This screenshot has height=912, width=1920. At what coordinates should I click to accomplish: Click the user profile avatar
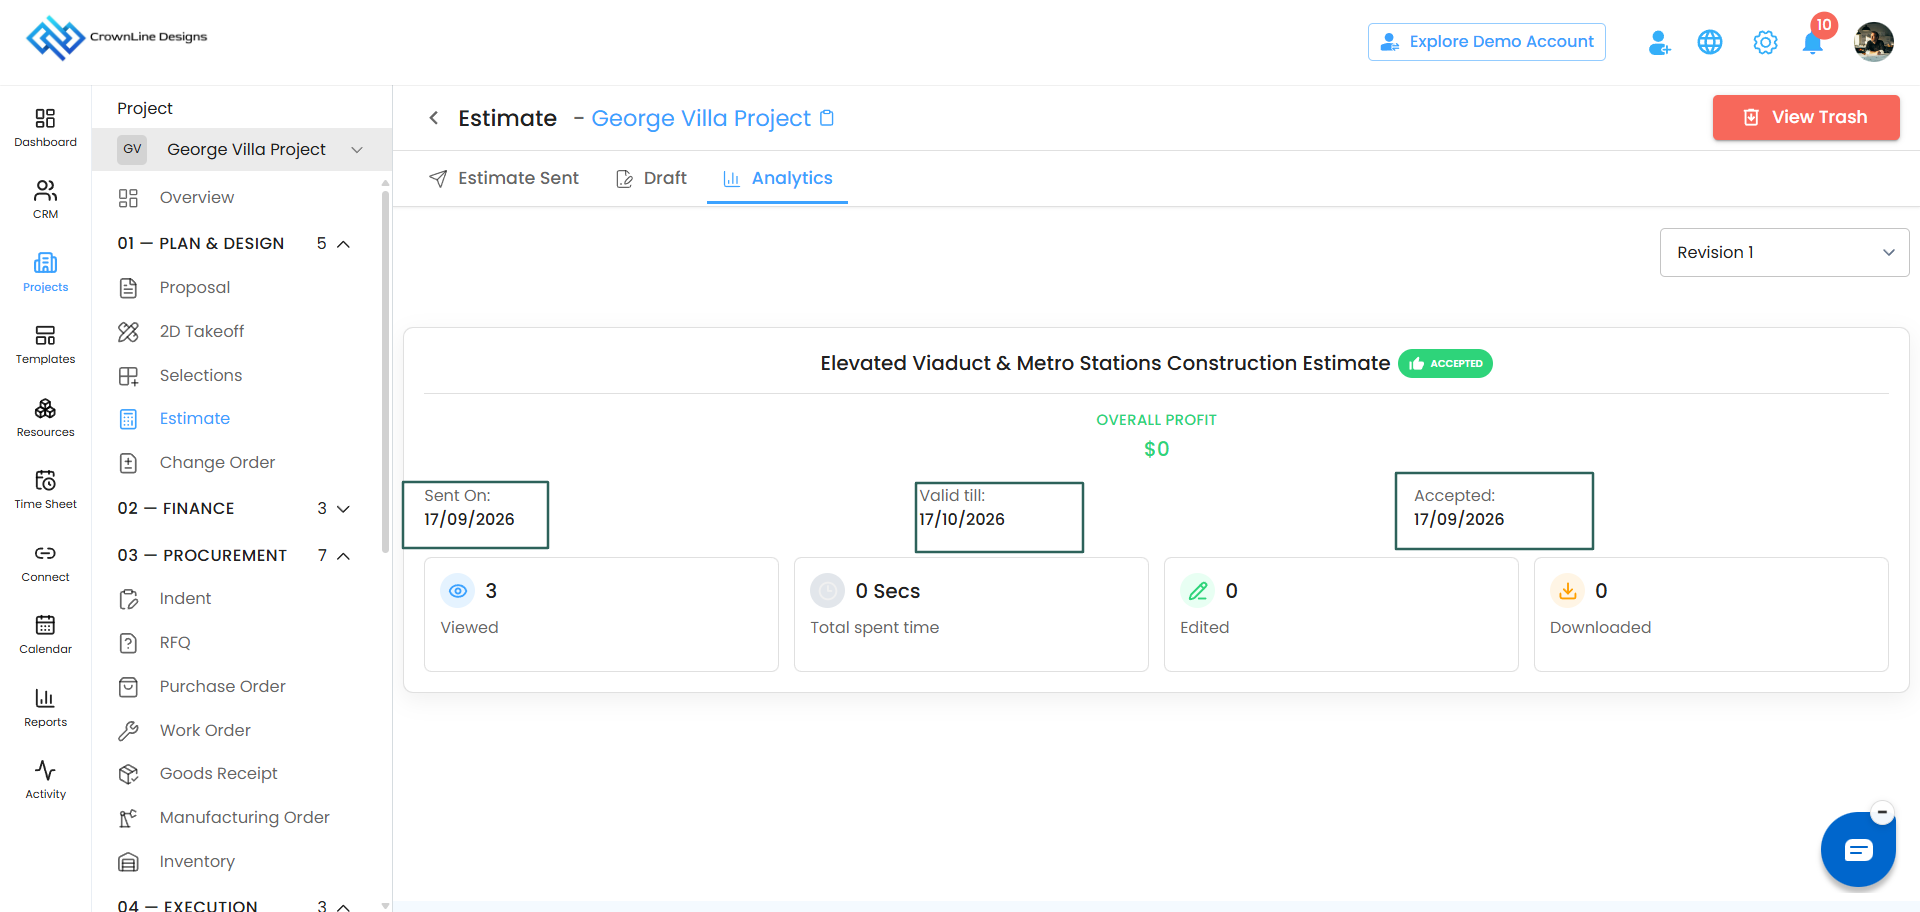point(1873,42)
